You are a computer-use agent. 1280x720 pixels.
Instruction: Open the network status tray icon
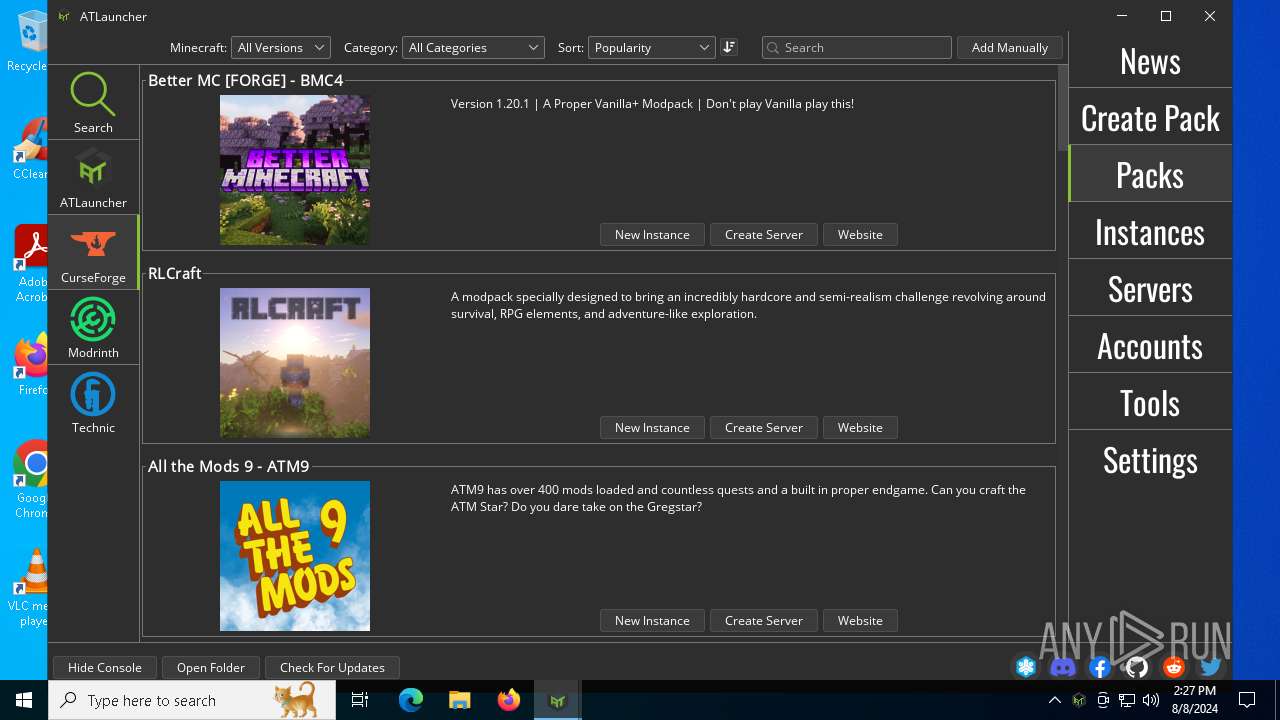coord(1126,700)
